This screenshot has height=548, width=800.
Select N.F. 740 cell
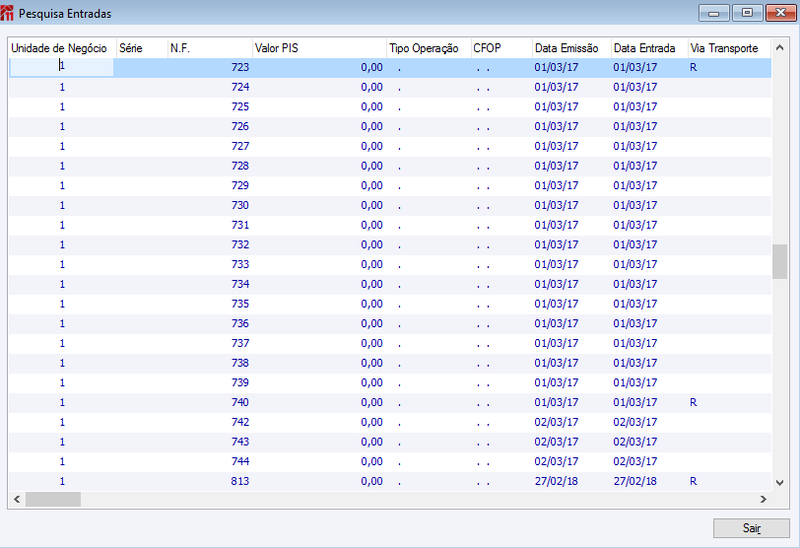coord(210,403)
